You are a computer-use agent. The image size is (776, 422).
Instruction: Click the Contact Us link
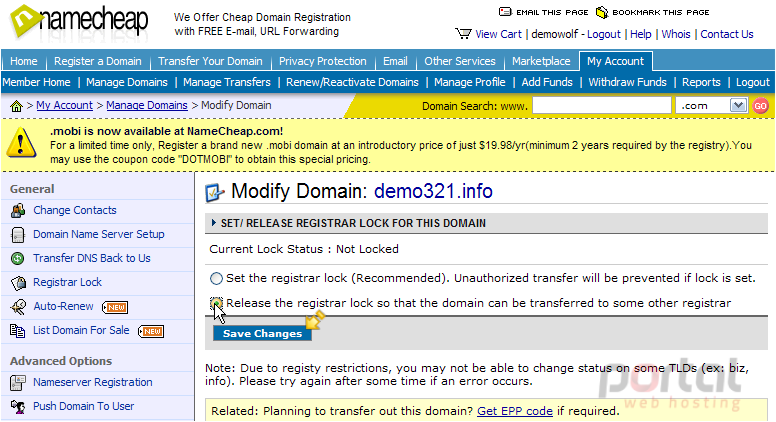click(727, 34)
